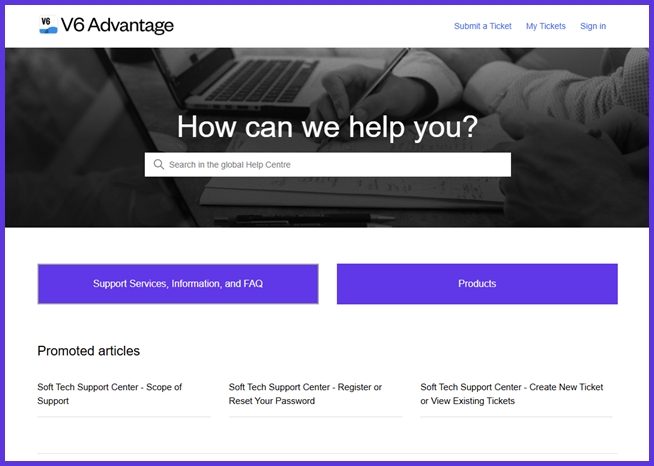Open Create New Ticket or View Existing Tickets article

pyautogui.click(x=511, y=393)
